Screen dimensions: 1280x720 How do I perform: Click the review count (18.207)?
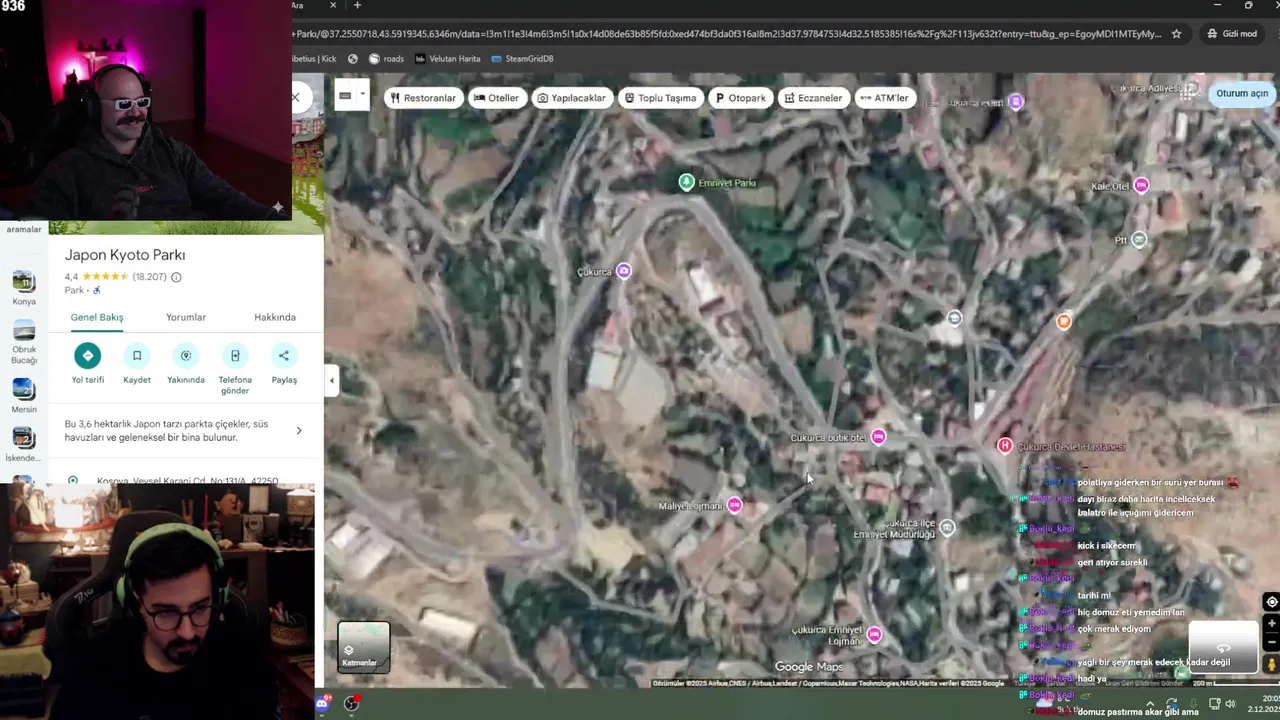tap(149, 277)
